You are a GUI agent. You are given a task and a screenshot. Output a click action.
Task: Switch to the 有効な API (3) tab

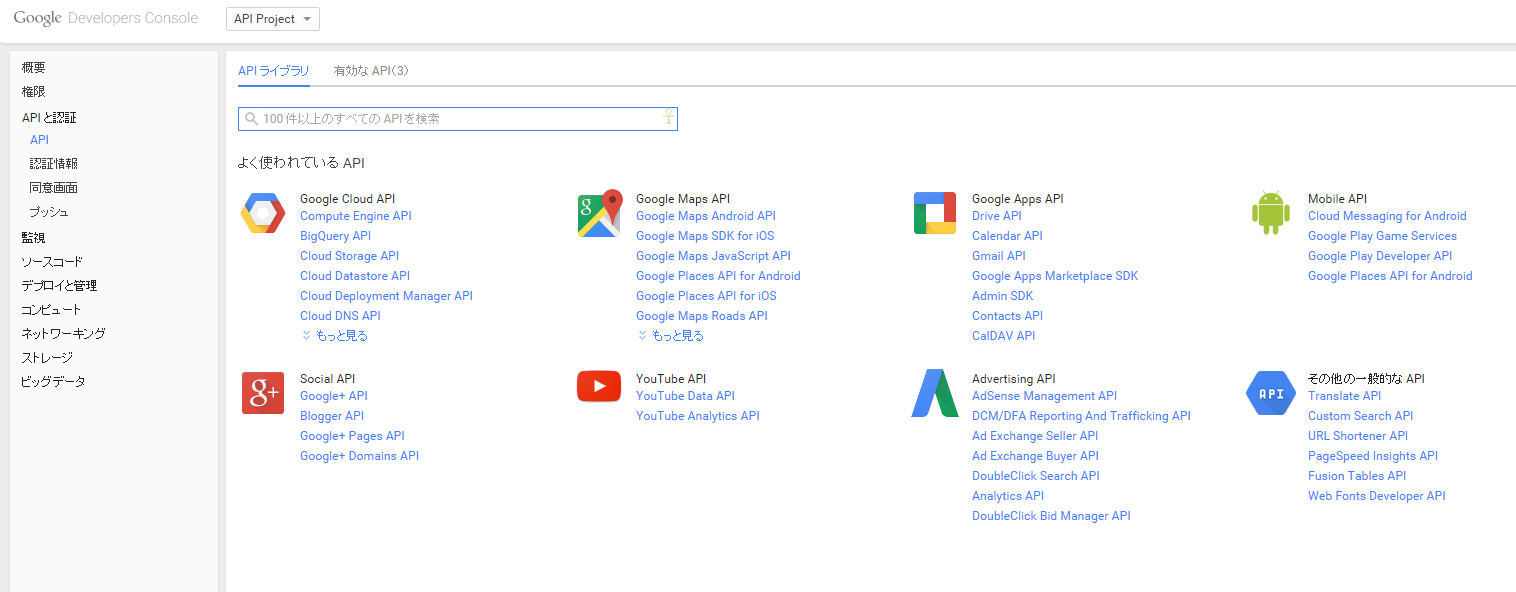(371, 71)
